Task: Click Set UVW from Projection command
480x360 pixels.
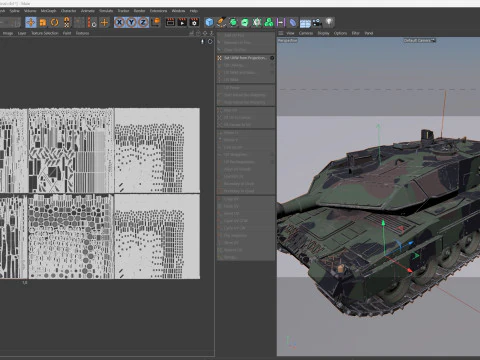Action: point(245,58)
